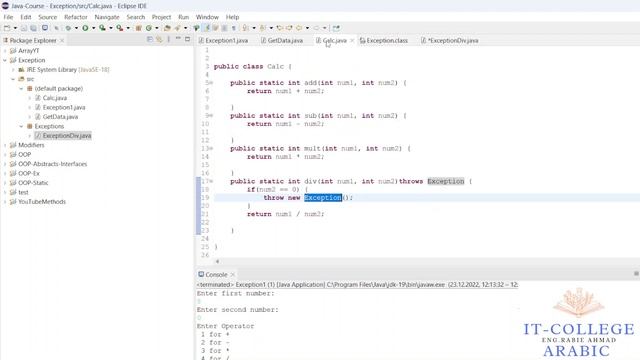Close the Console view tab

233,274
